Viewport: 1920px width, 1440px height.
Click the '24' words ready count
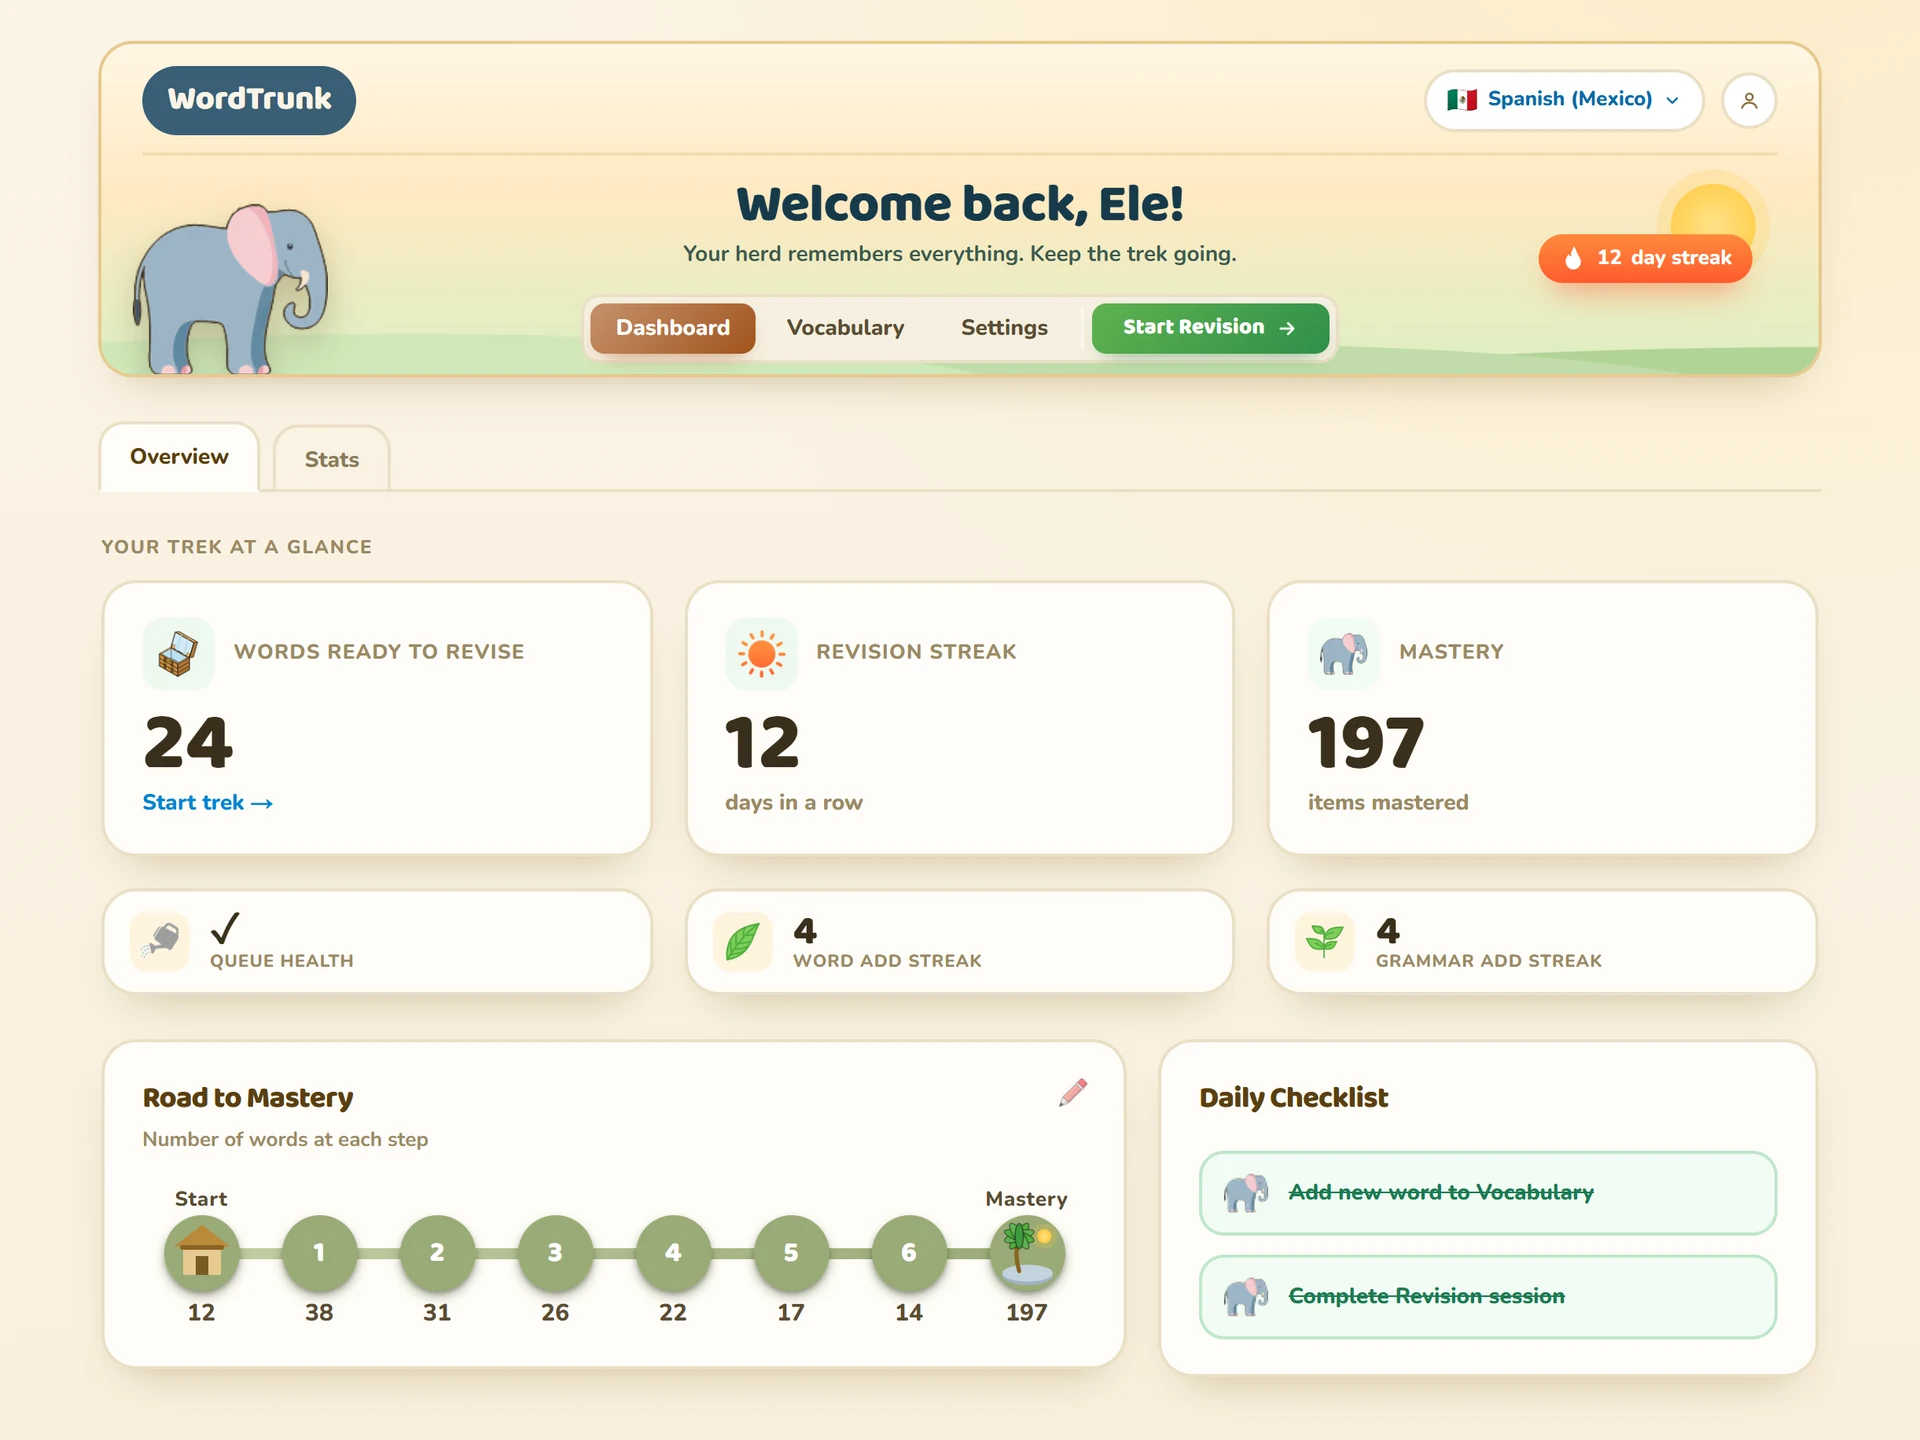coord(188,743)
